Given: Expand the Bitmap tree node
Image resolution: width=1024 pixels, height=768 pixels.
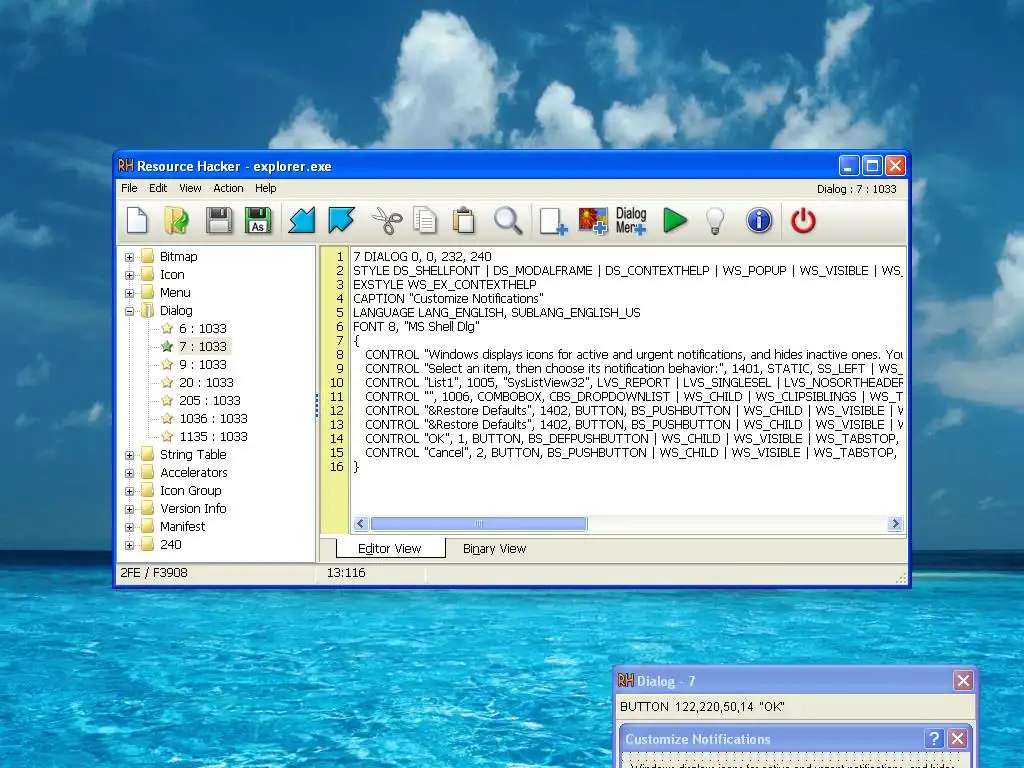Looking at the screenshot, I should [x=129, y=257].
